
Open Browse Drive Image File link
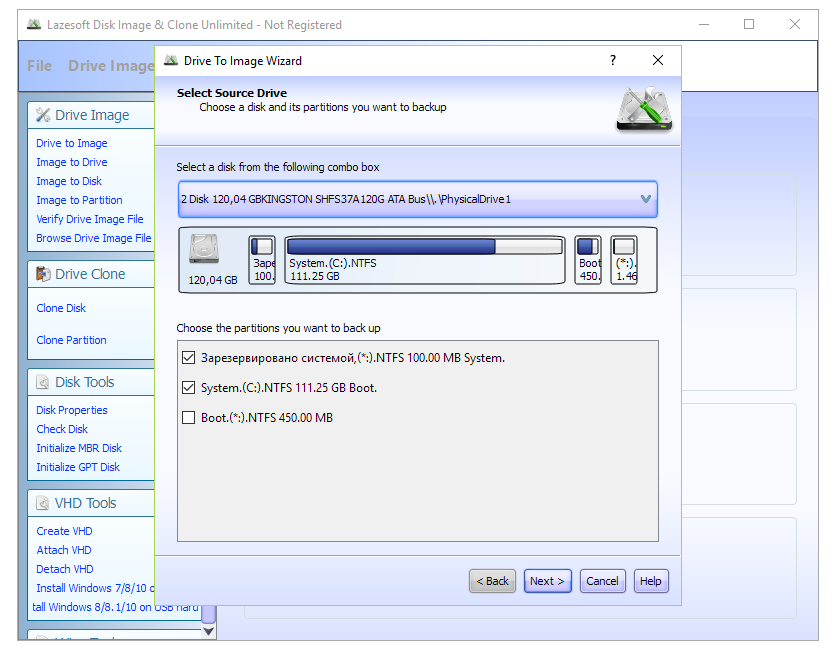click(93, 238)
